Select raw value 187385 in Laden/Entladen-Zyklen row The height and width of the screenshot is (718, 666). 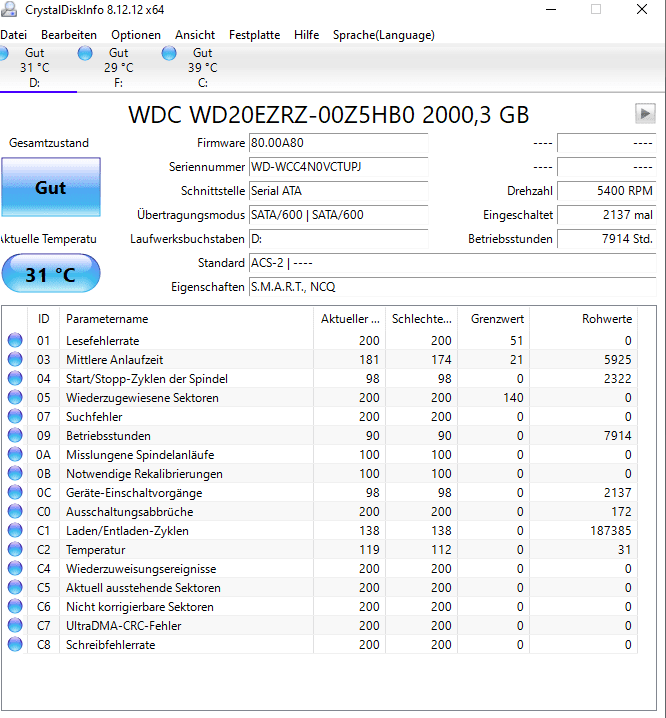click(x=611, y=531)
